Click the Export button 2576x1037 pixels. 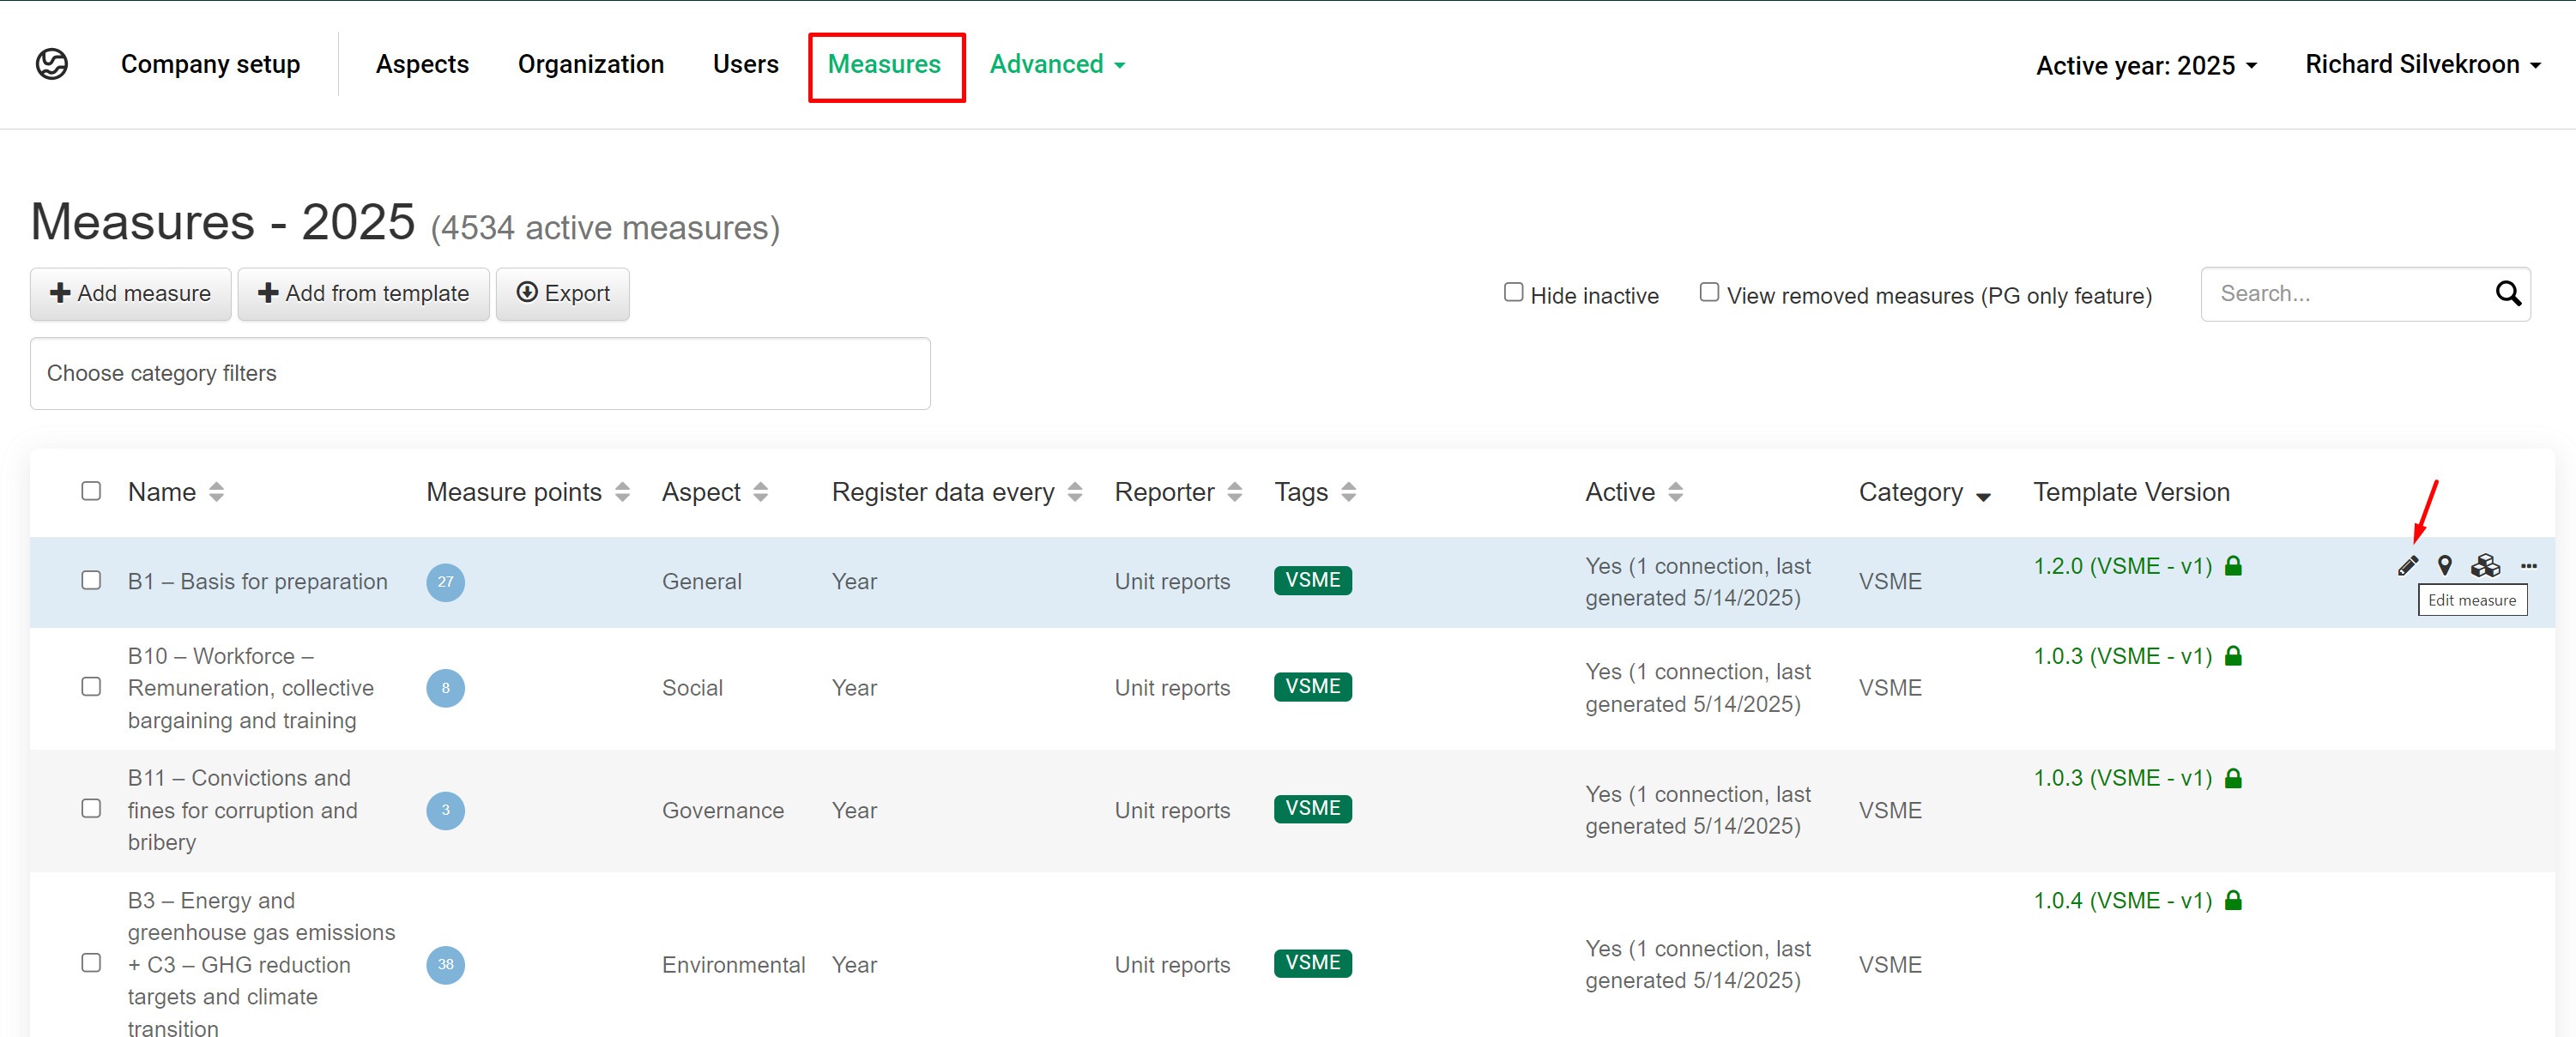pos(563,294)
